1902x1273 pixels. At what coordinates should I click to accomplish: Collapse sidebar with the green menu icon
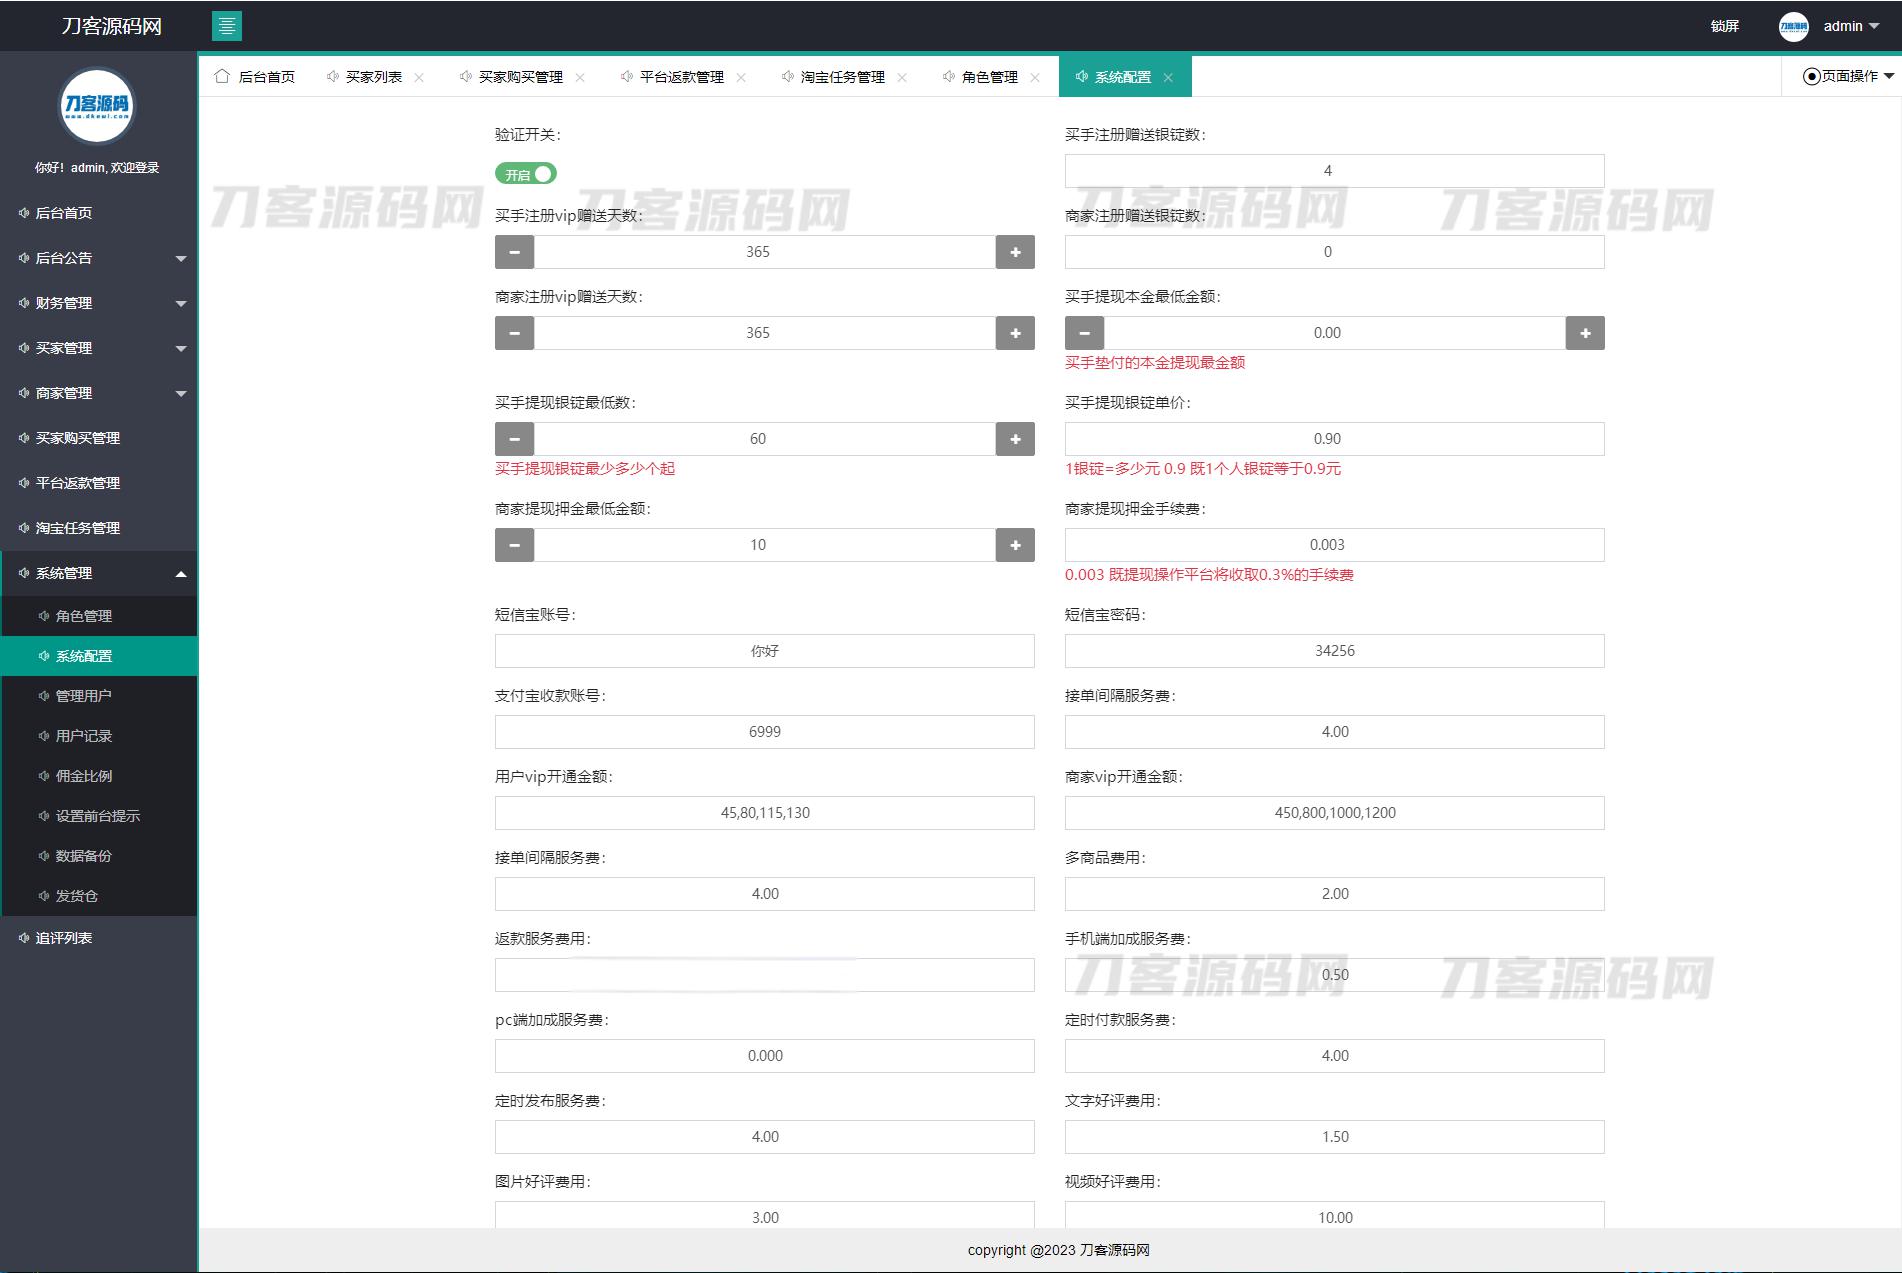(x=227, y=26)
